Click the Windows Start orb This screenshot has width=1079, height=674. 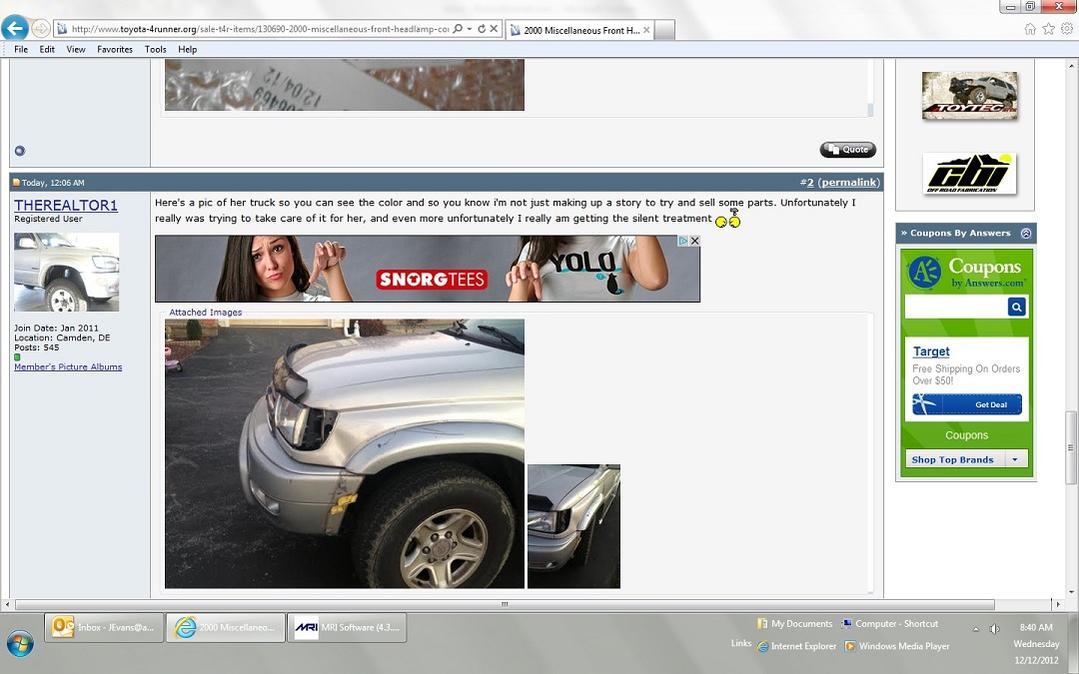[20, 643]
